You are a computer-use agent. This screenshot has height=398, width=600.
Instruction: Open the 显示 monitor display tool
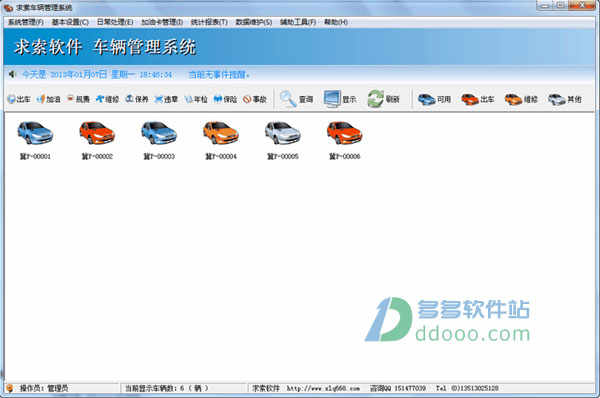click(x=340, y=99)
